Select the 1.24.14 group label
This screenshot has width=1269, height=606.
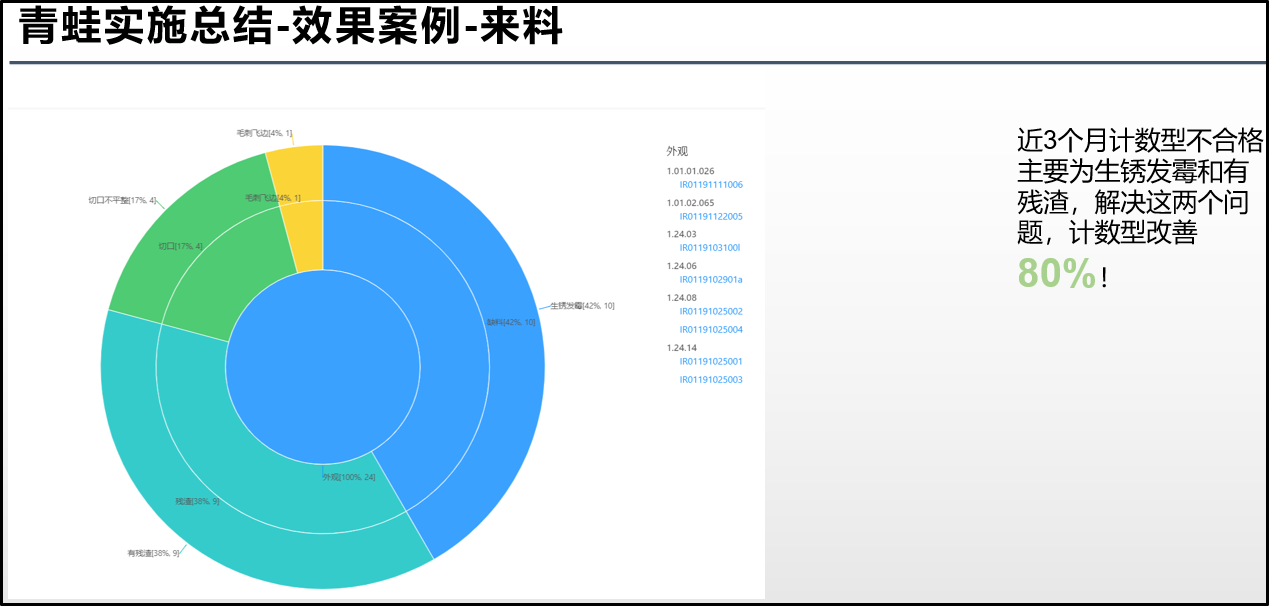(682, 348)
